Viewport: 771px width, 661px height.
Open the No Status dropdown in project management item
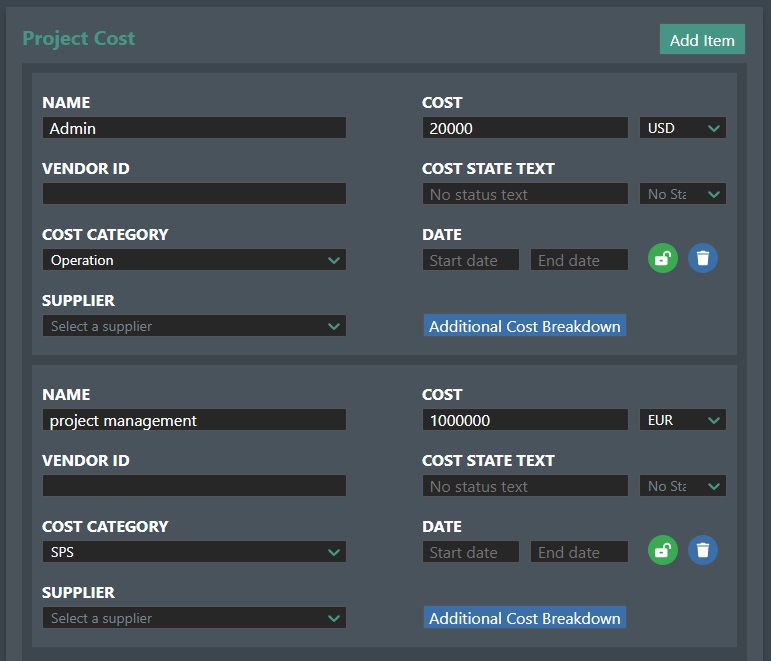click(x=682, y=486)
